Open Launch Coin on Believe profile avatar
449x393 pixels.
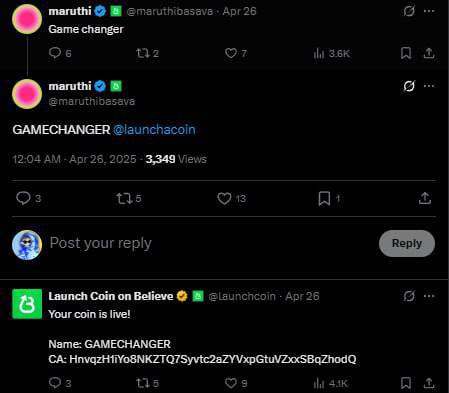[x=27, y=304]
